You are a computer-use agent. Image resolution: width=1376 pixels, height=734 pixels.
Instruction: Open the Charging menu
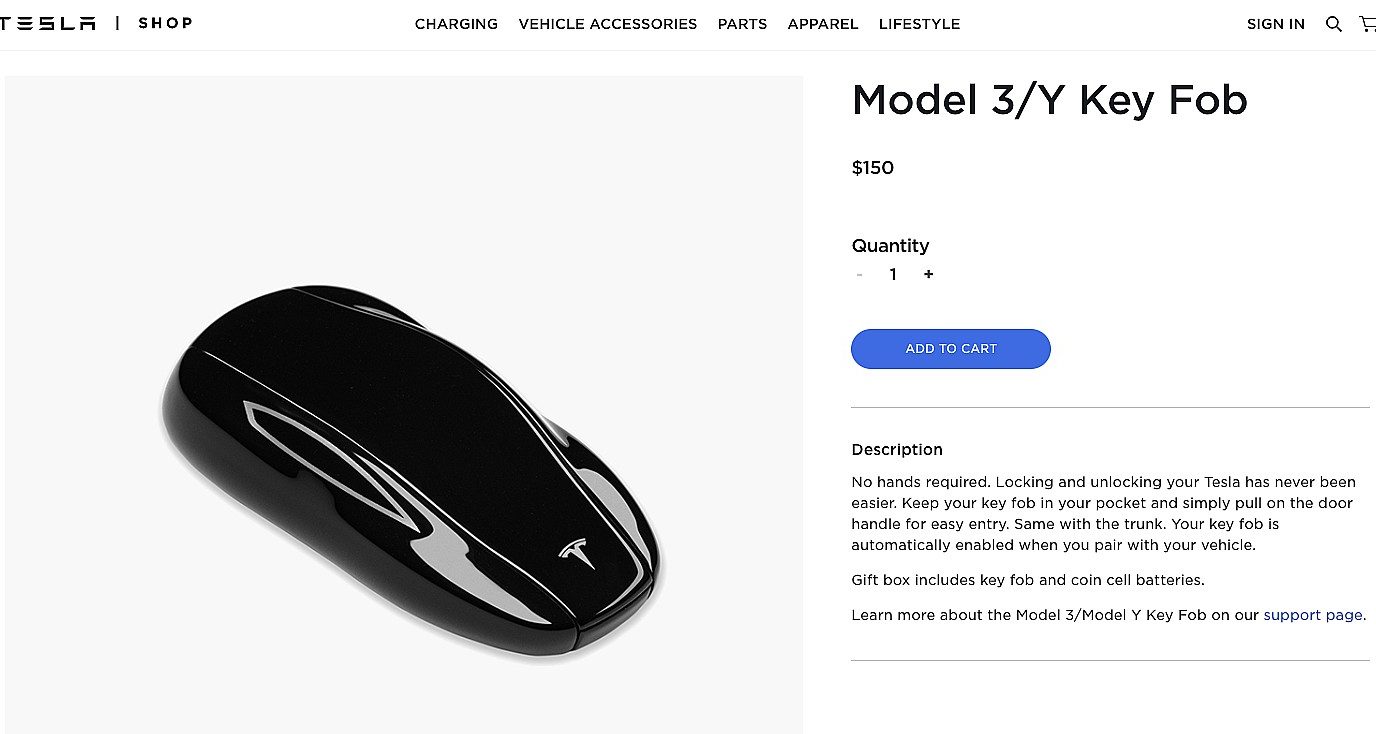tap(456, 24)
